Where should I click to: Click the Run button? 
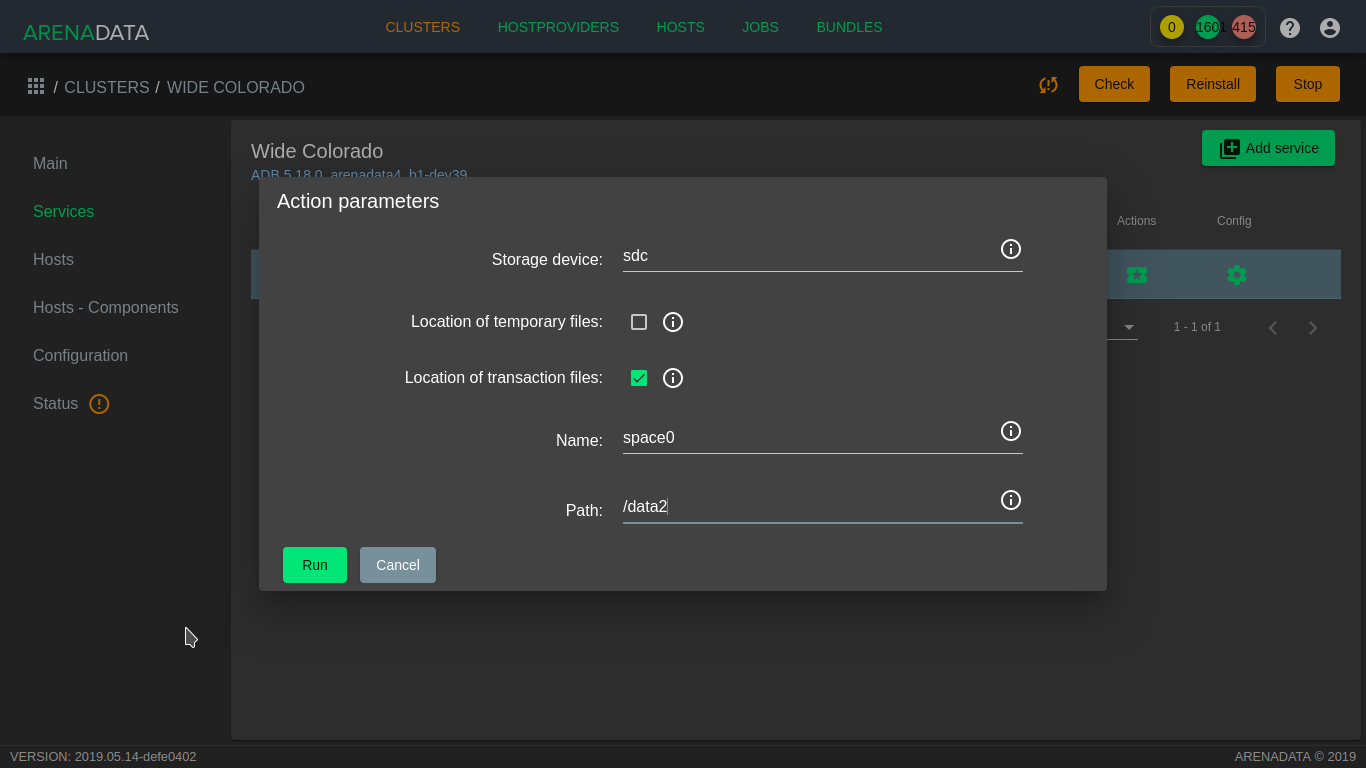[315, 565]
